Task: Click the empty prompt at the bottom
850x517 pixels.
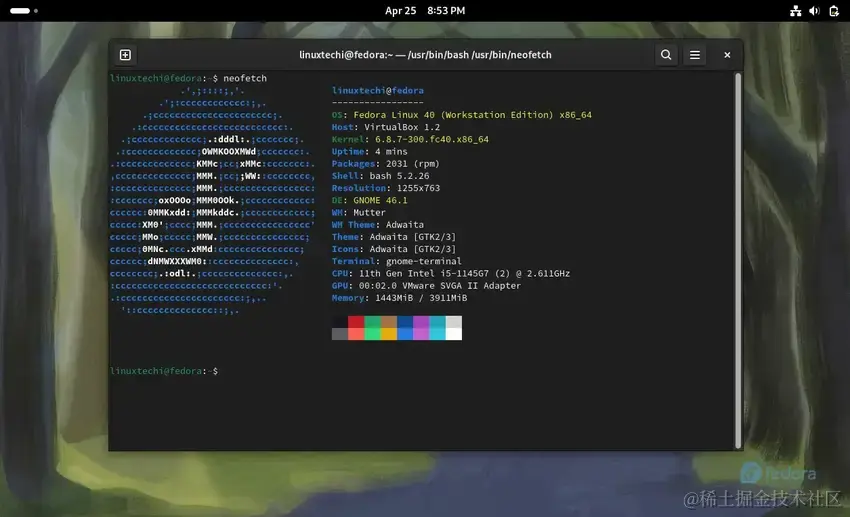Action: coord(164,371)
